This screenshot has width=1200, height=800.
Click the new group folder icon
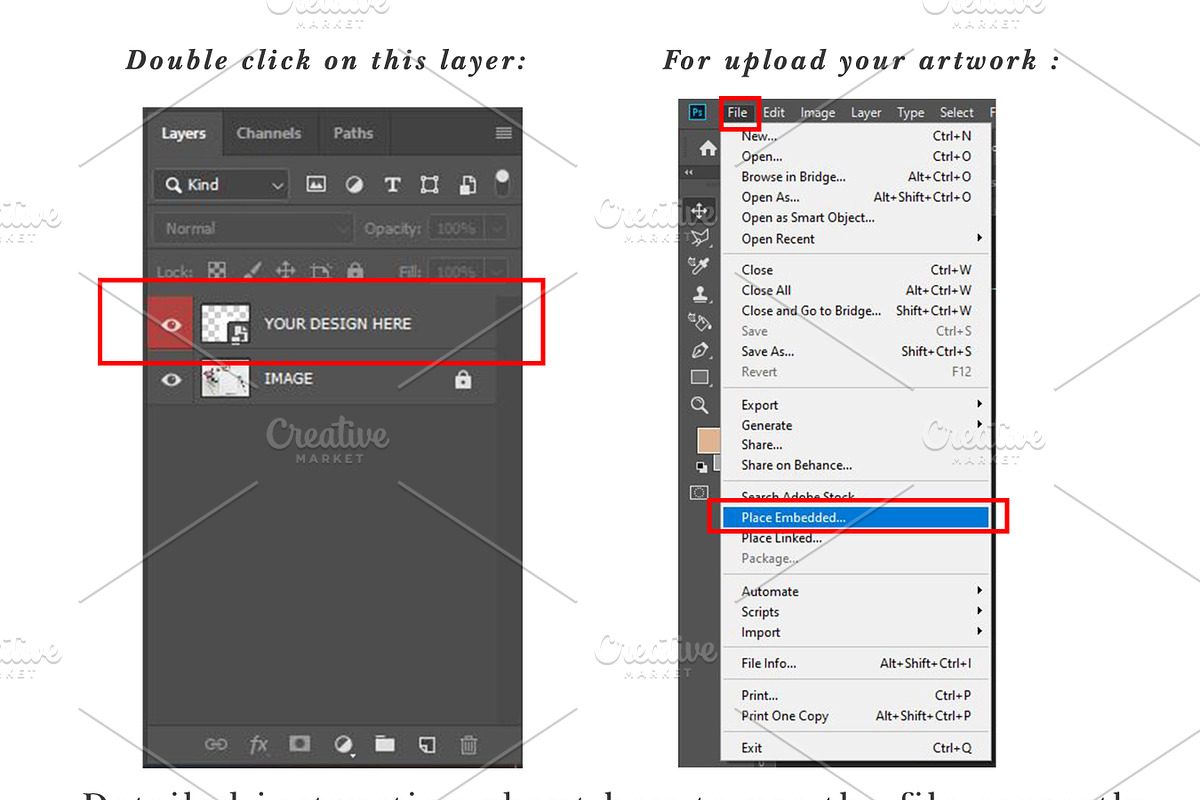click(385, 744)
